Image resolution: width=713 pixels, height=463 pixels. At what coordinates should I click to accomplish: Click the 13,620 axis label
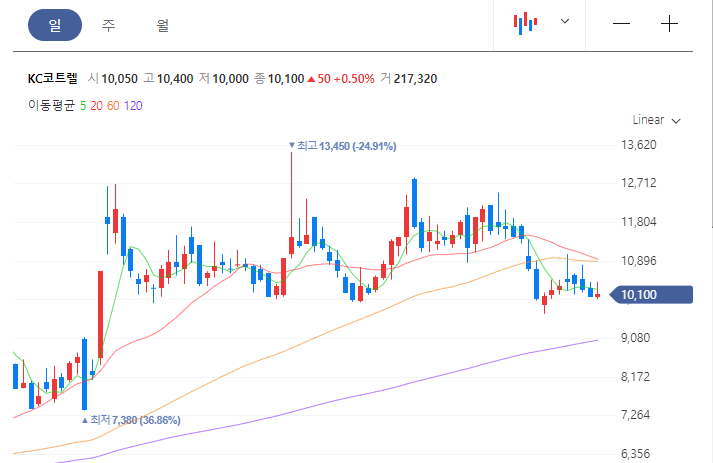click(639, 145)
